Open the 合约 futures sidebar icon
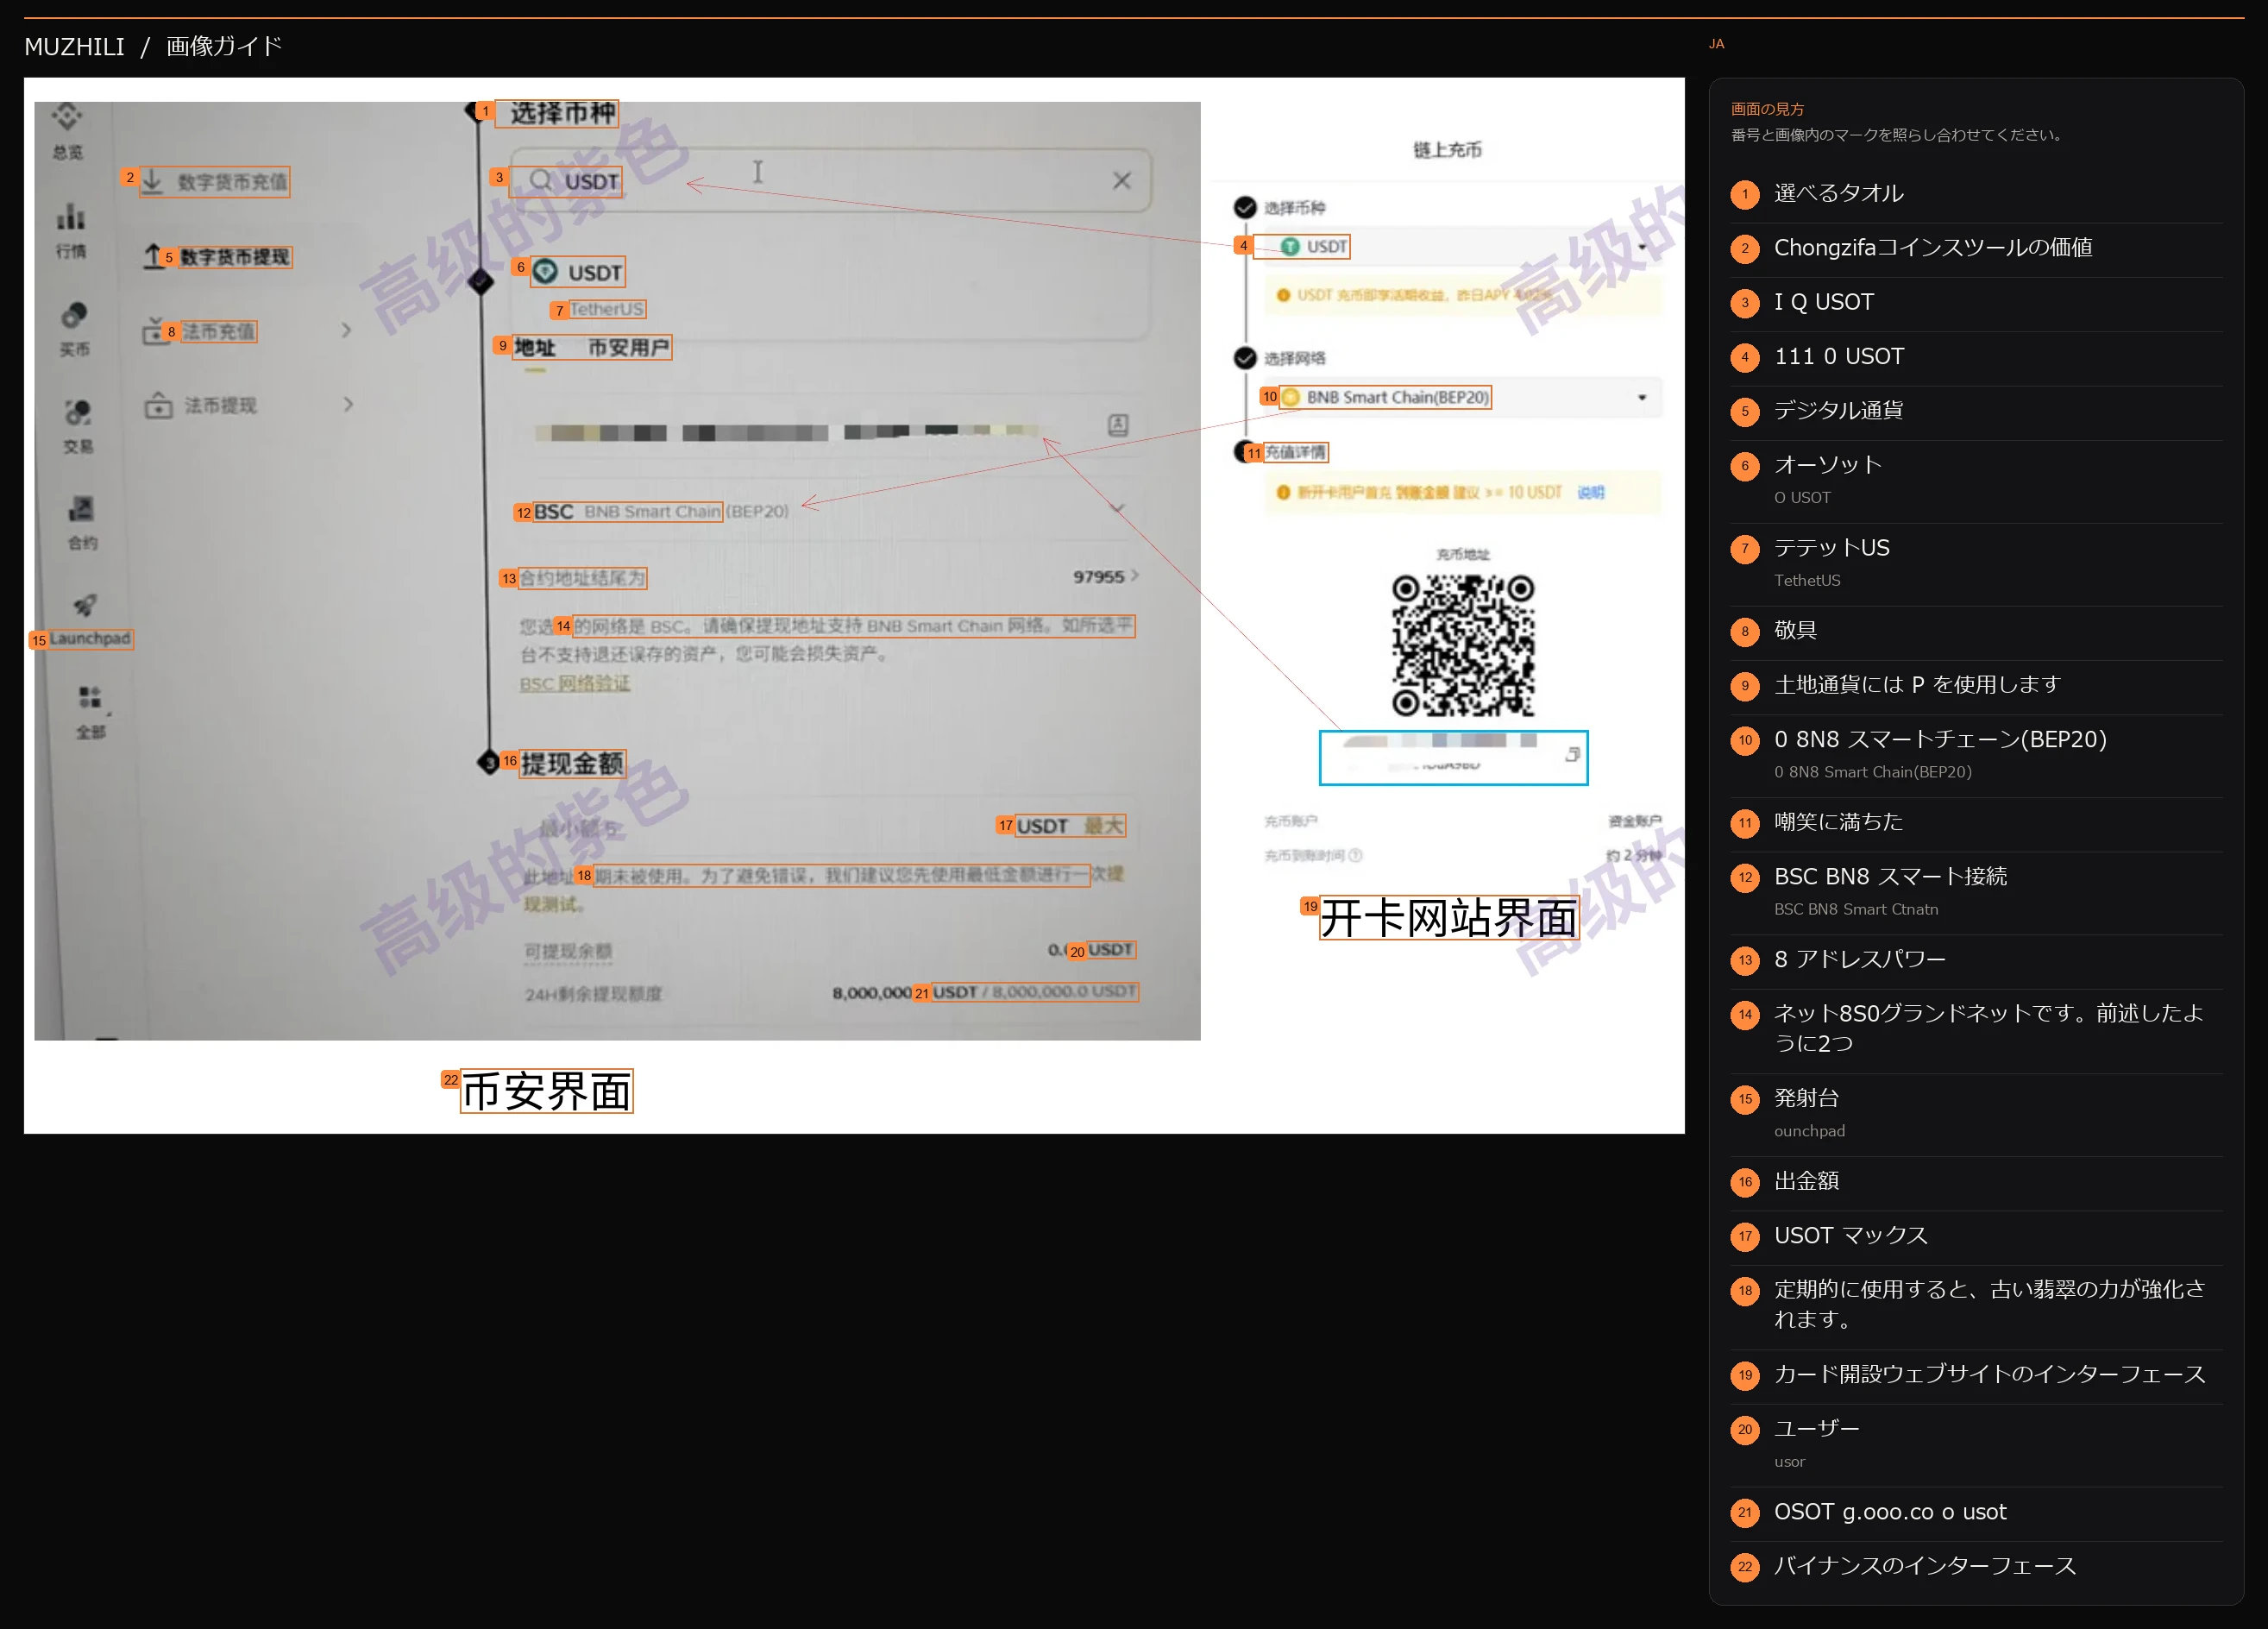 click(81, 509)
